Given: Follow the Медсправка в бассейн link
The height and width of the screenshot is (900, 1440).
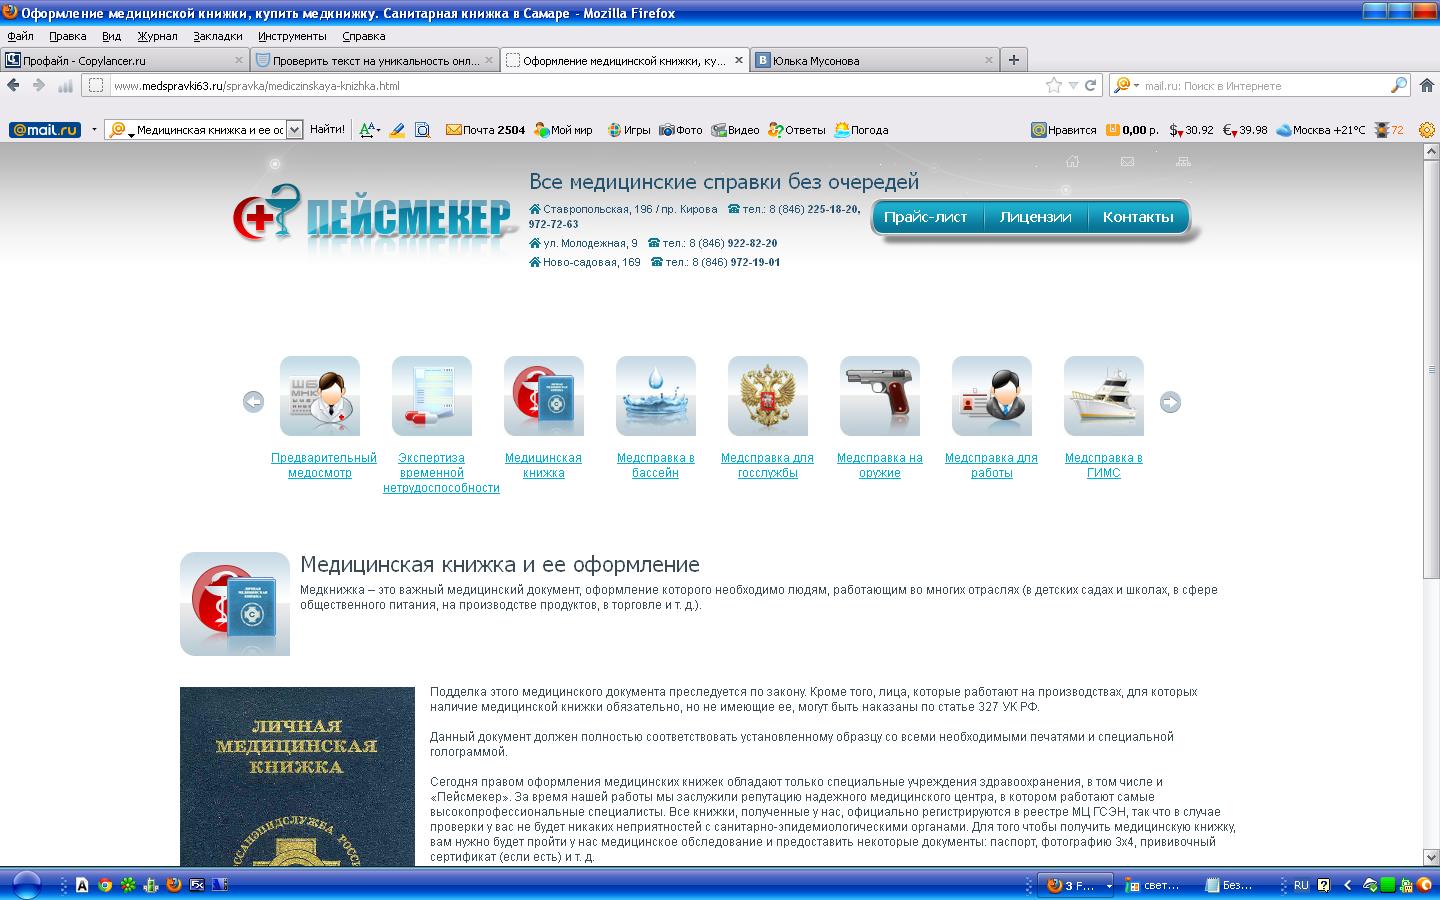Looking at the screenshot, I should click(x=656, y=465).
